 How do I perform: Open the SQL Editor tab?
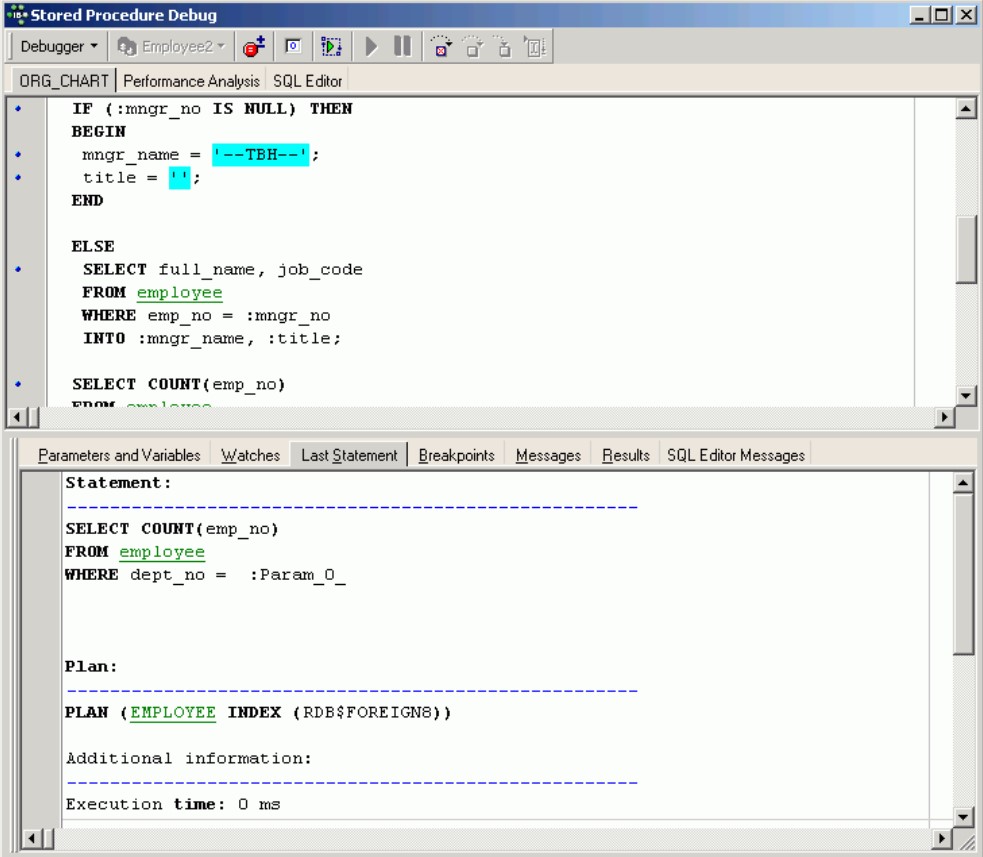(x=307, y=81)
